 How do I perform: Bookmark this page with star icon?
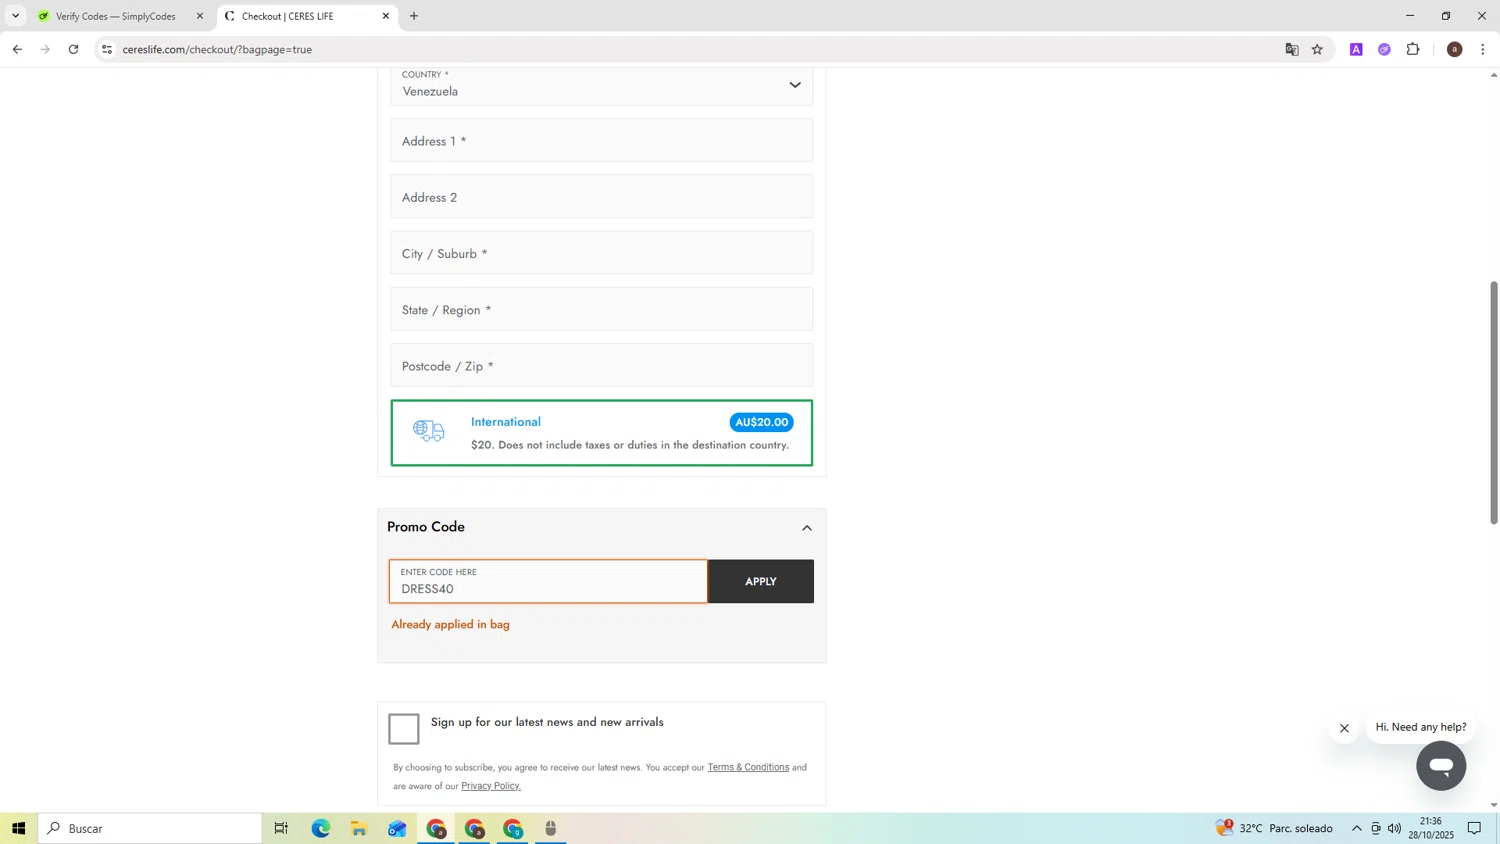click(x=1317, y=49)
